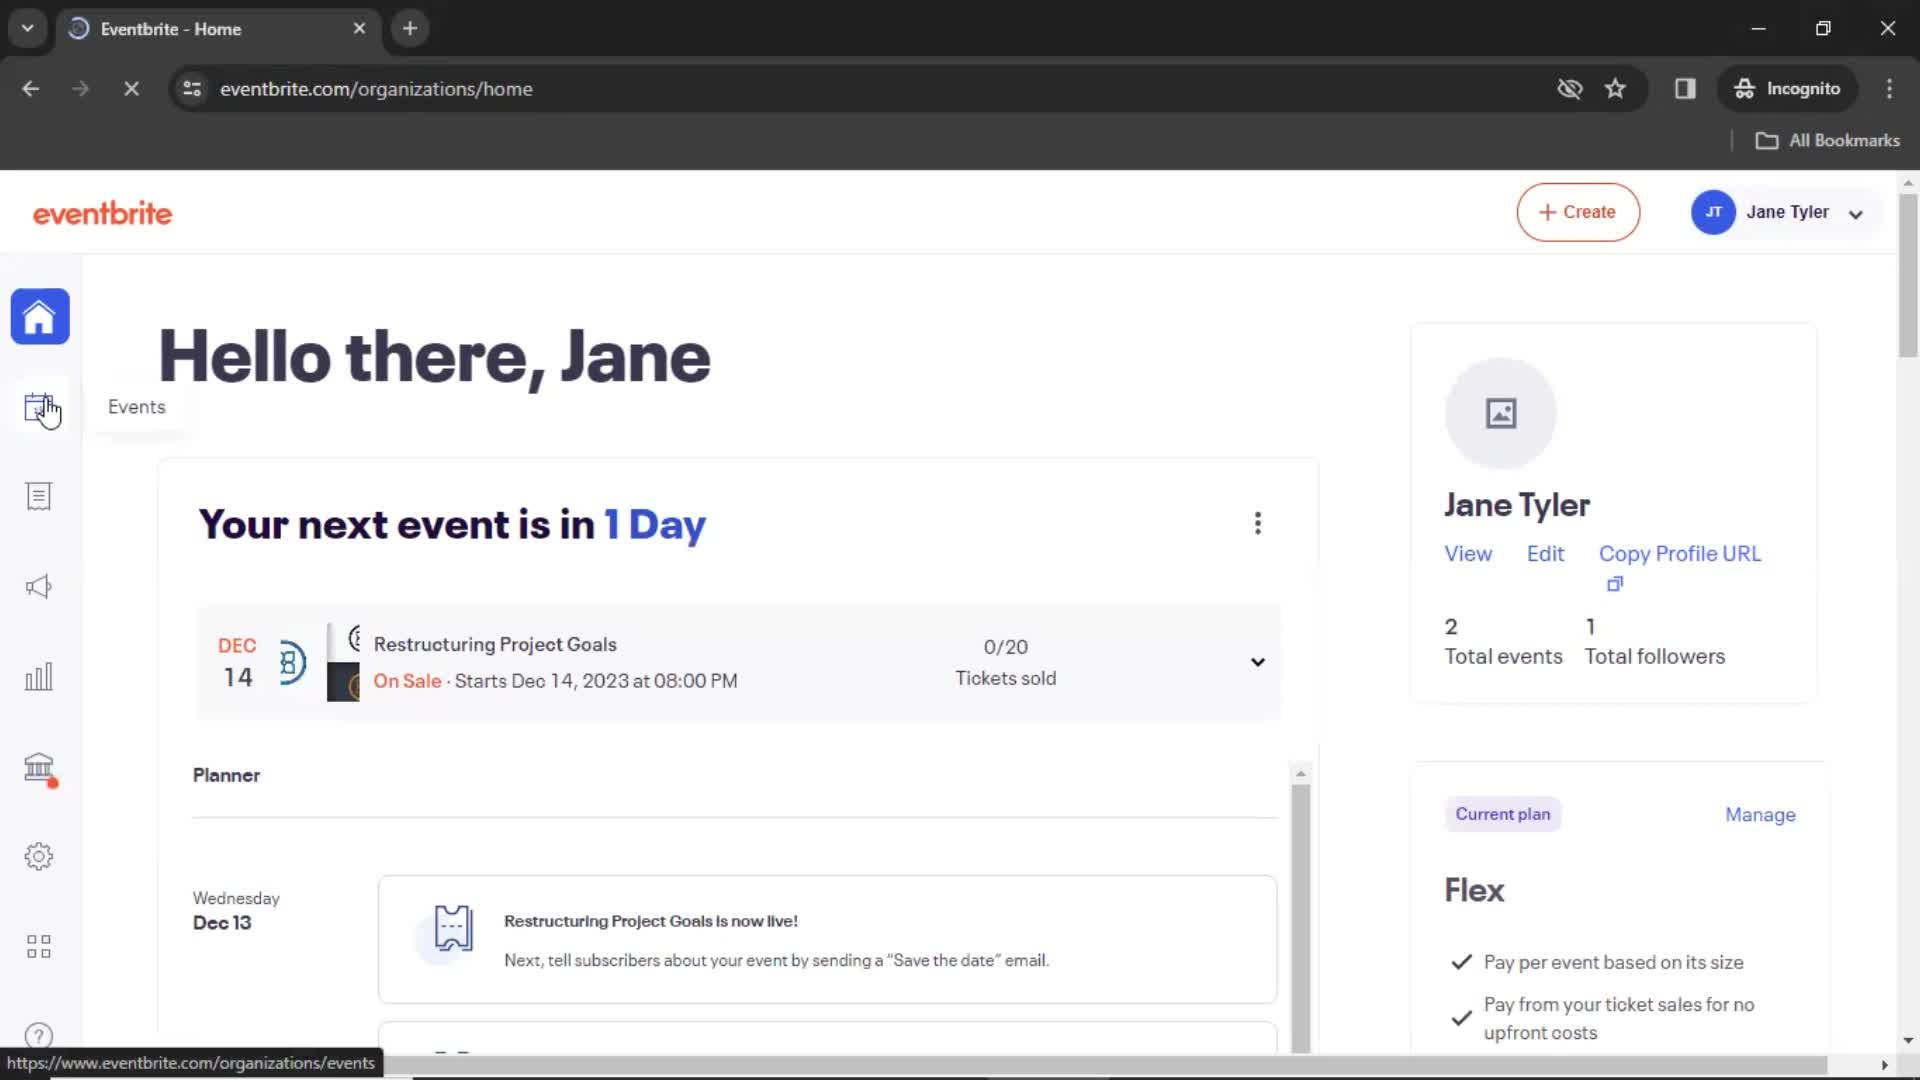Open the Settings gear icon in sidebar
This screenshot has height=1080, width=1920.
(39, 857)
